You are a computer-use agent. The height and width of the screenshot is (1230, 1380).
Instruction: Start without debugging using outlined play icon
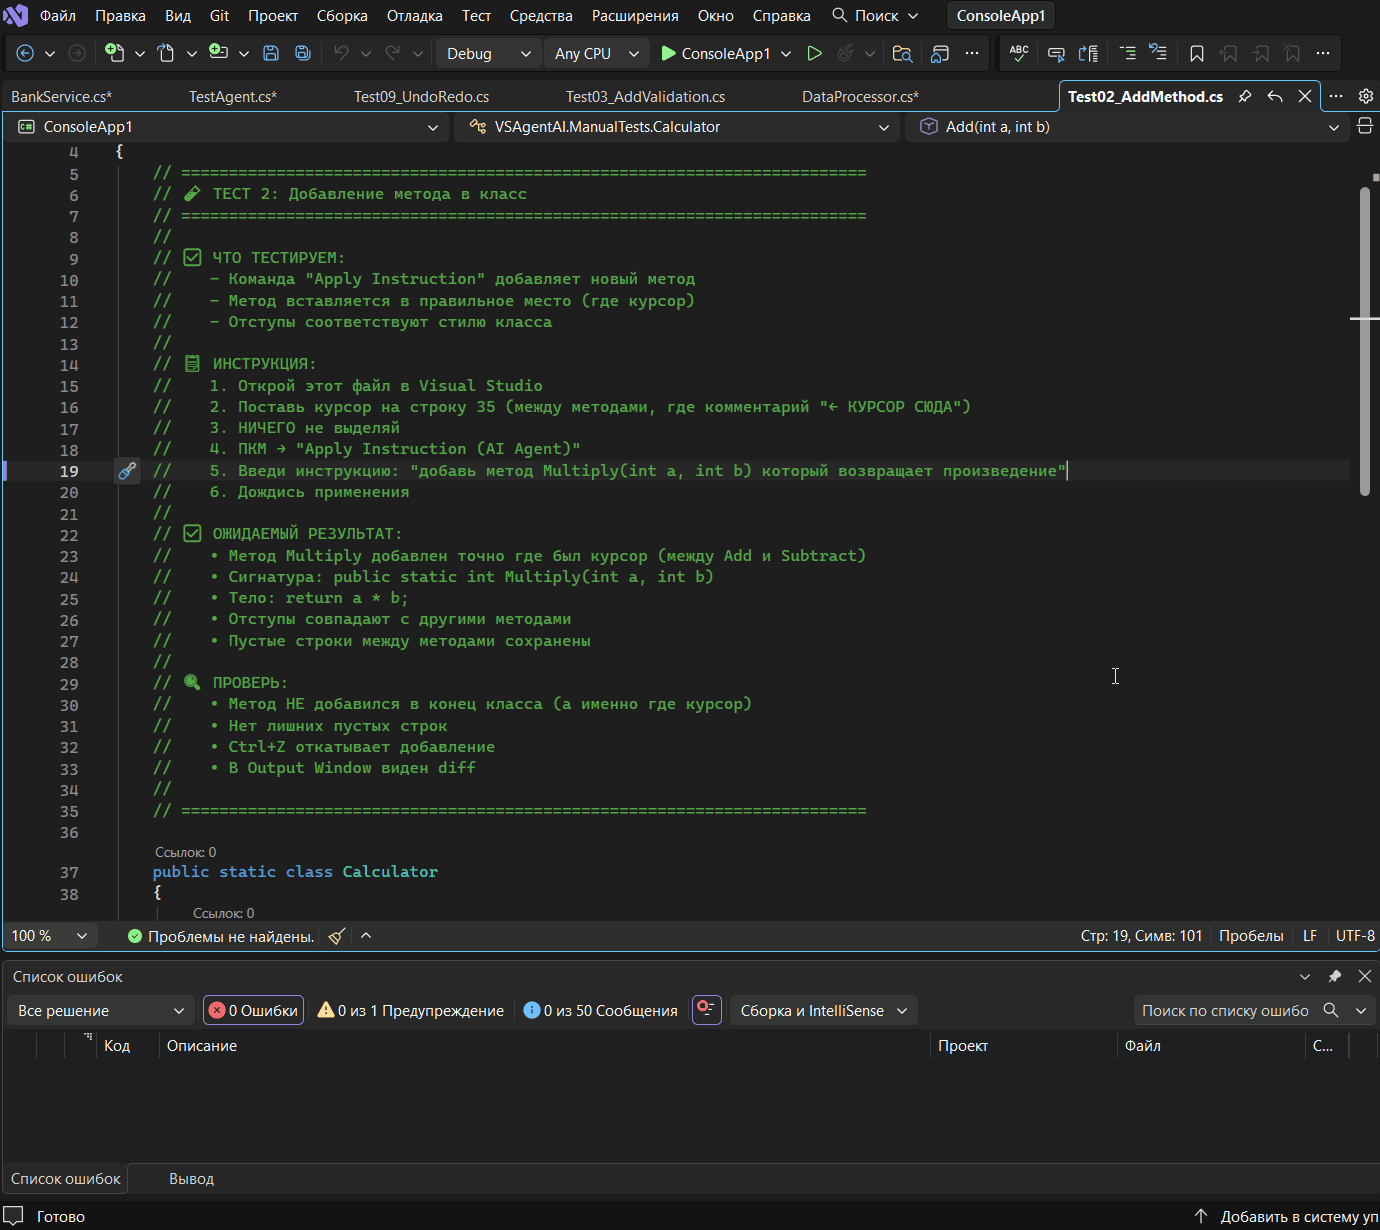click(814, 54)
